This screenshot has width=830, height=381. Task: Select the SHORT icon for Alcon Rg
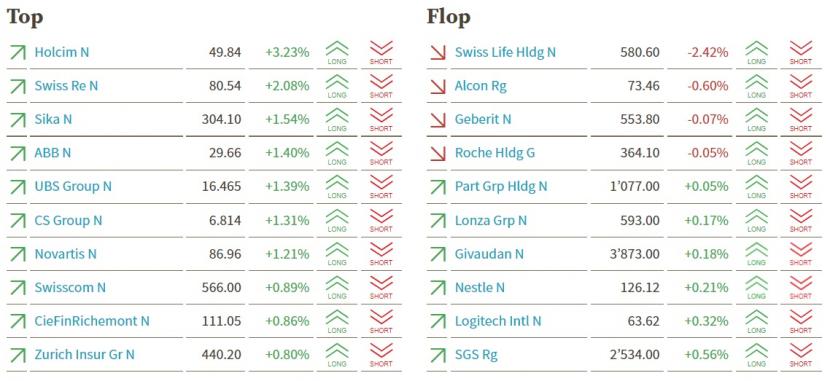[801, 86]
